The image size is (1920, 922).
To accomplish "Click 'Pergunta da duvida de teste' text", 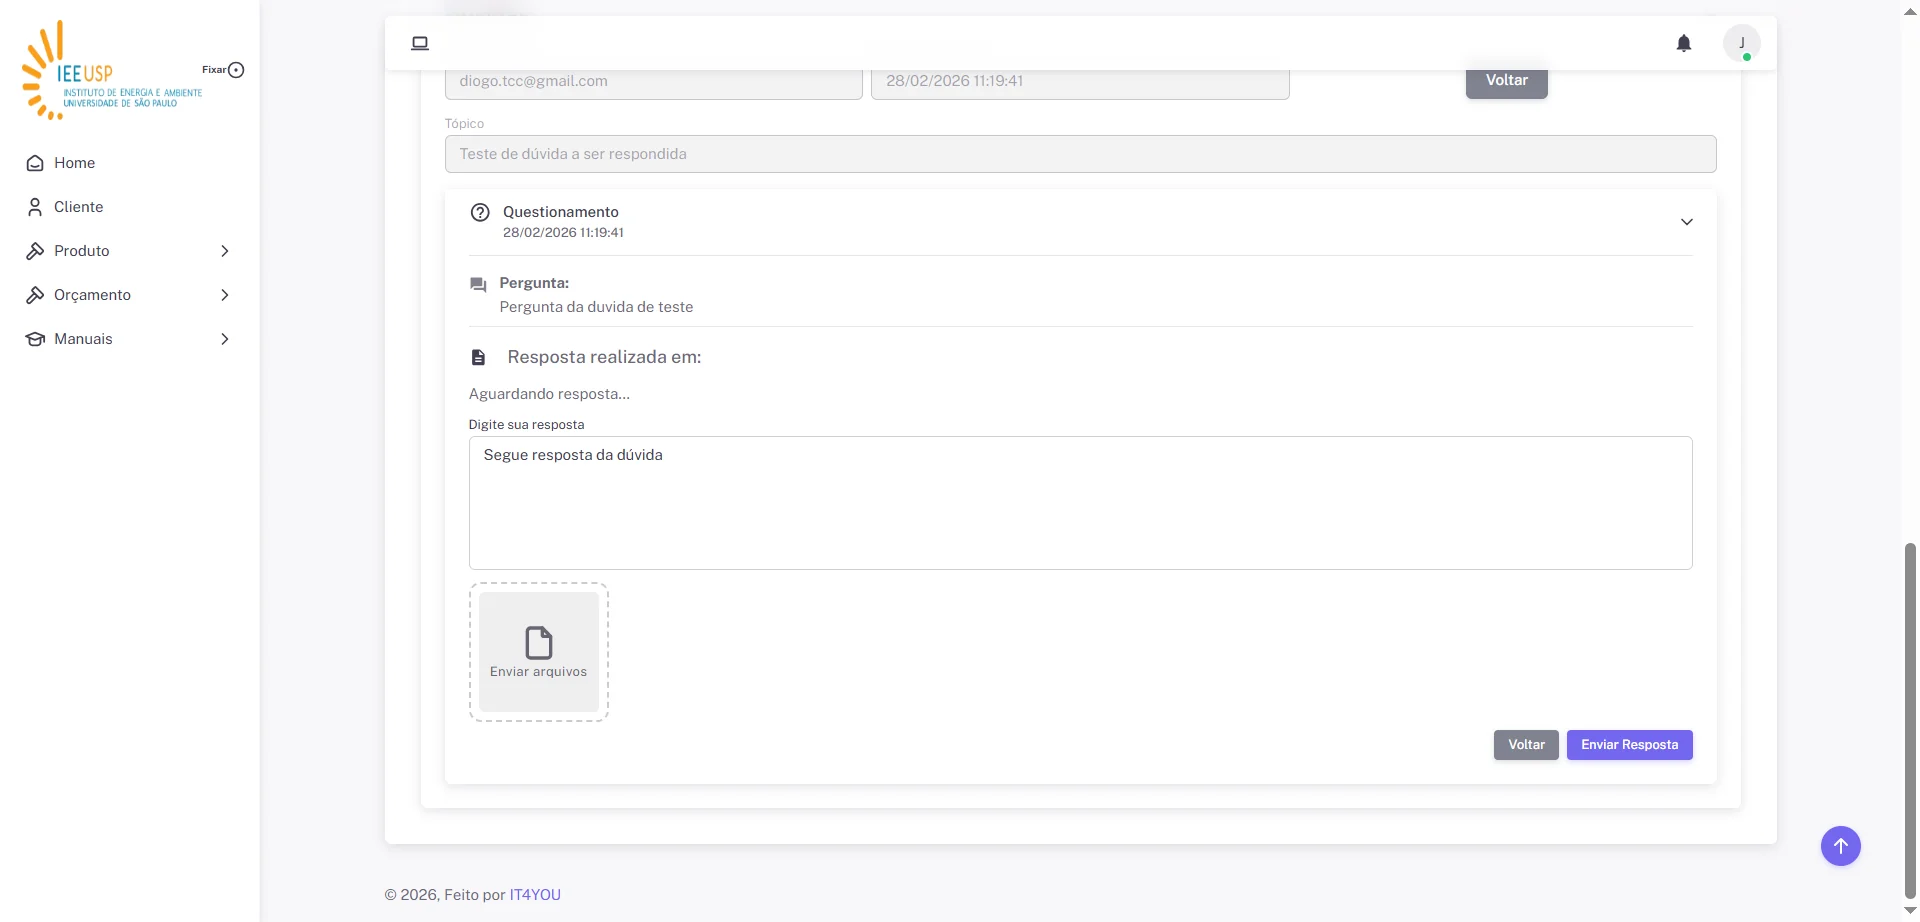I will (x=596, y=307).
